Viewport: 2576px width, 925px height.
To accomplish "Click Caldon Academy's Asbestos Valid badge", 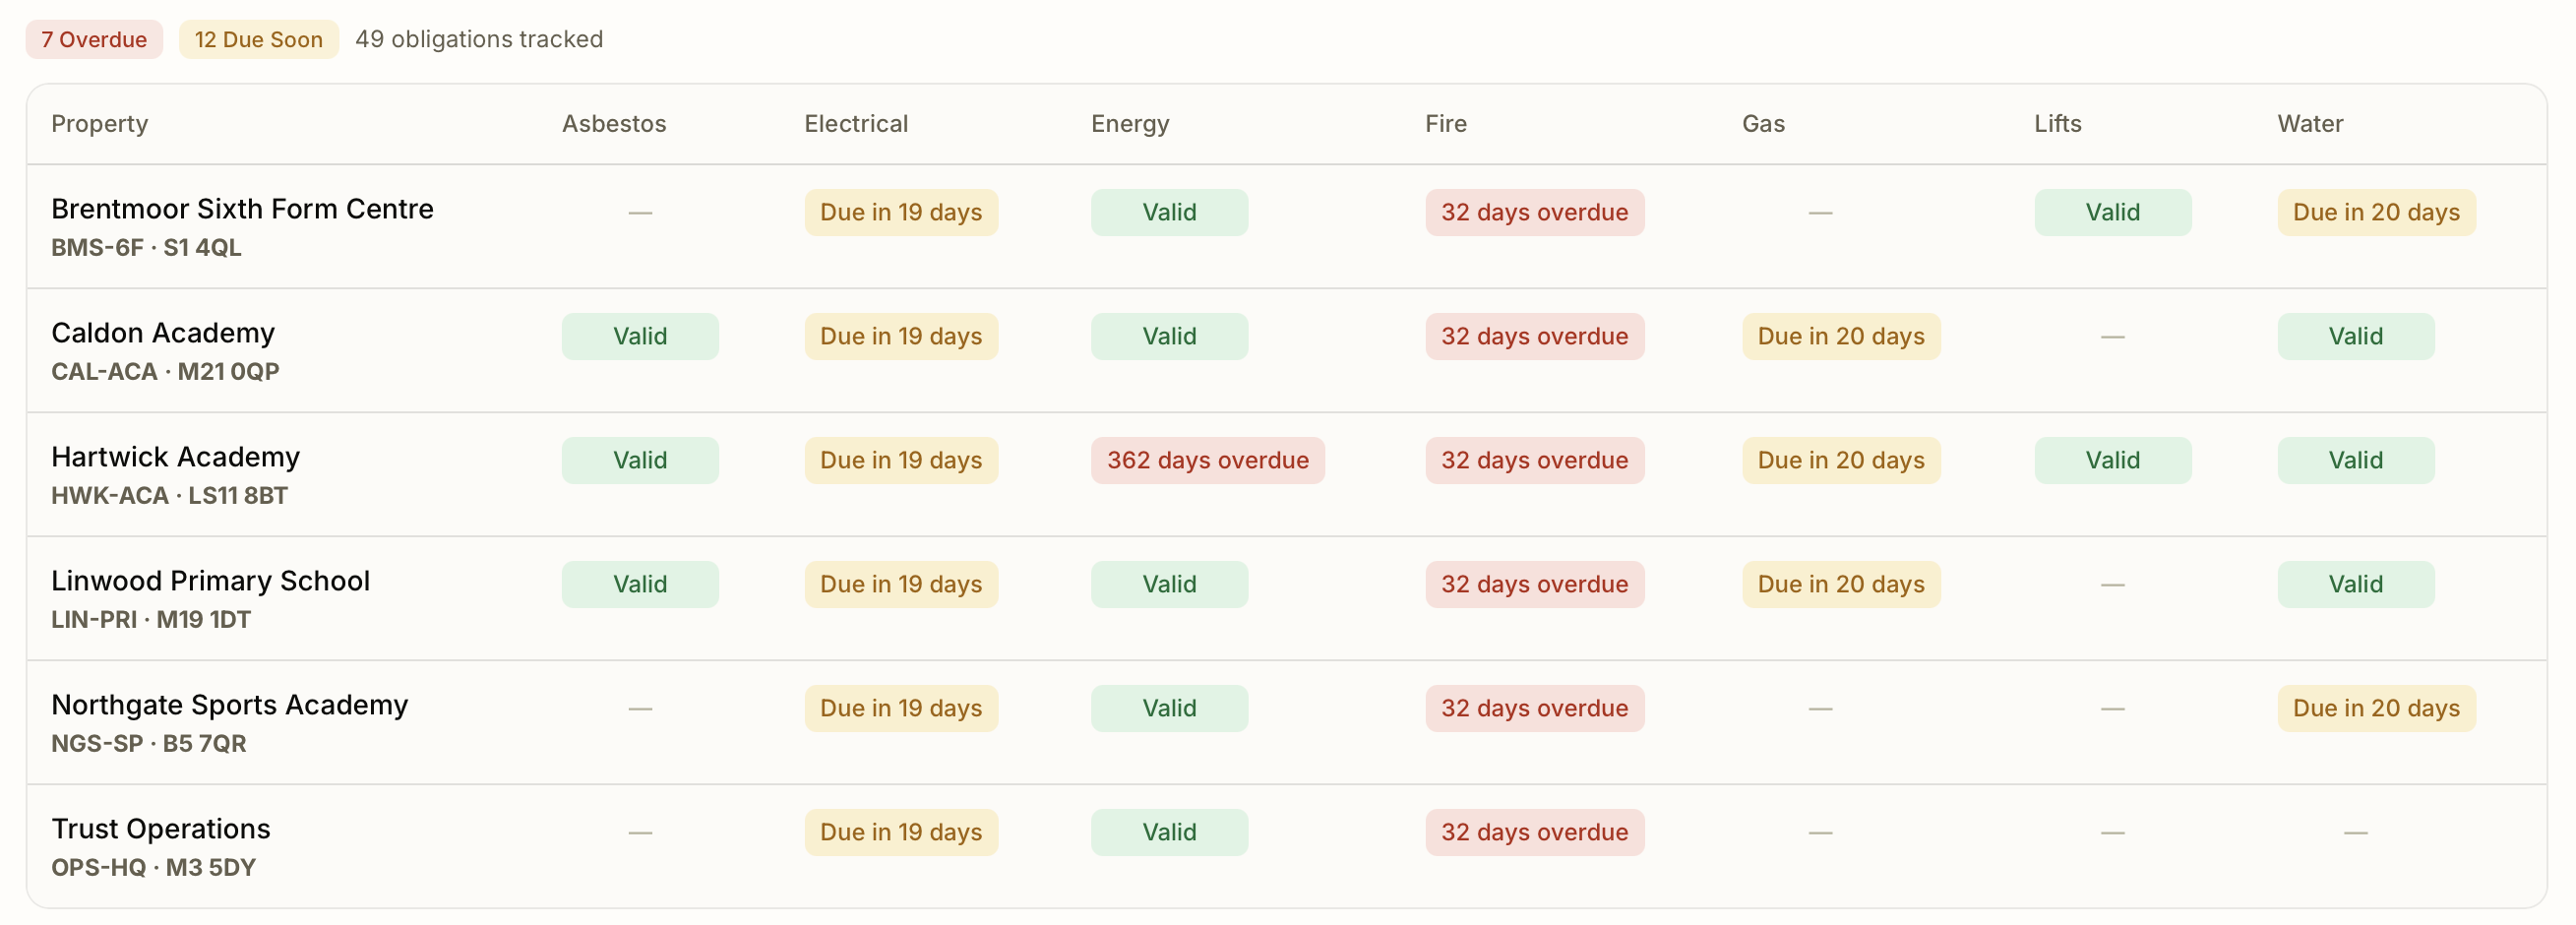I will coord(640,337).
